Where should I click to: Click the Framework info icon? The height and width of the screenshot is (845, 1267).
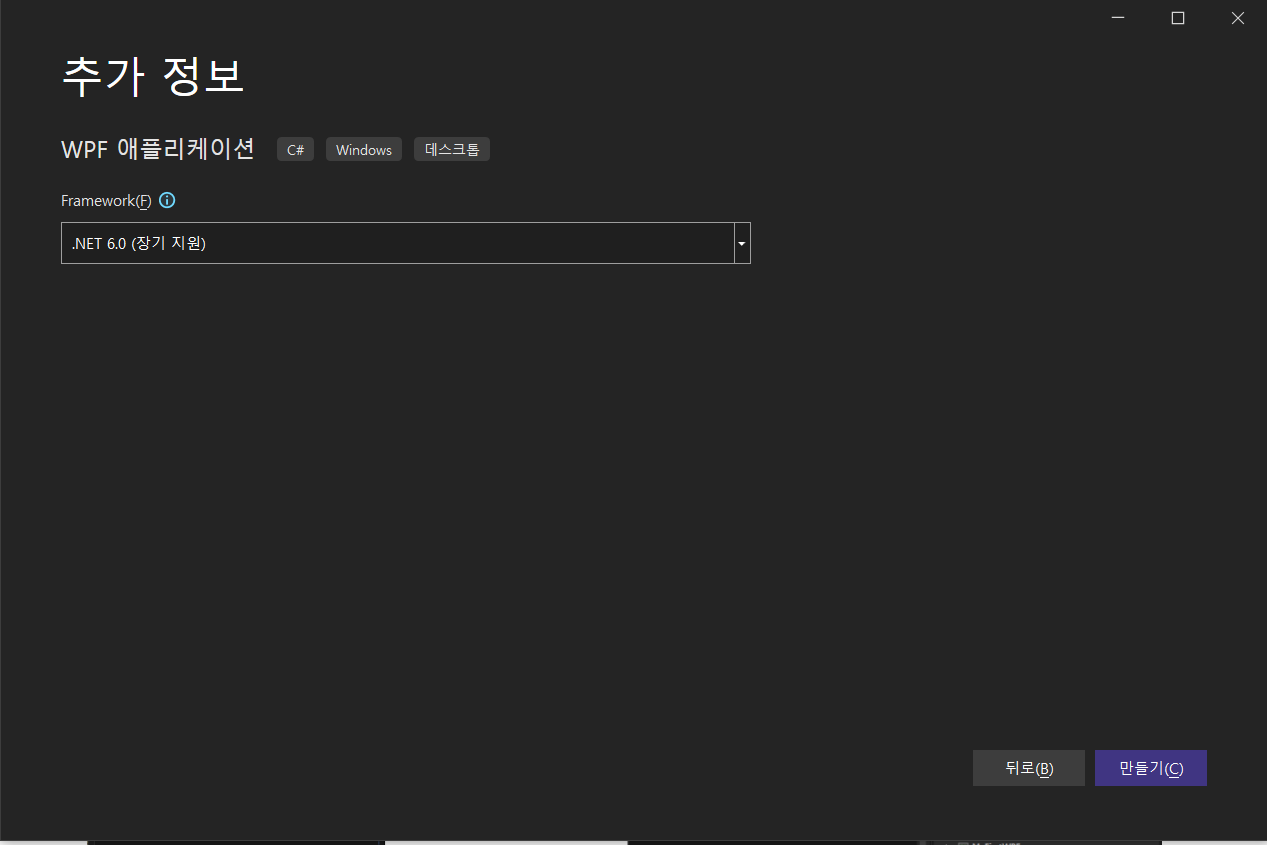click(x=167, y=200)
